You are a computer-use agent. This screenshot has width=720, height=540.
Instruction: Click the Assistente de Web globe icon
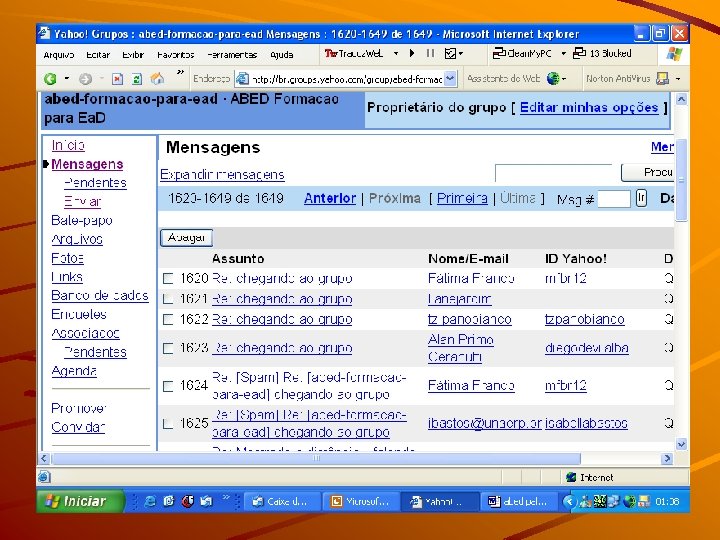pos(553,79)
